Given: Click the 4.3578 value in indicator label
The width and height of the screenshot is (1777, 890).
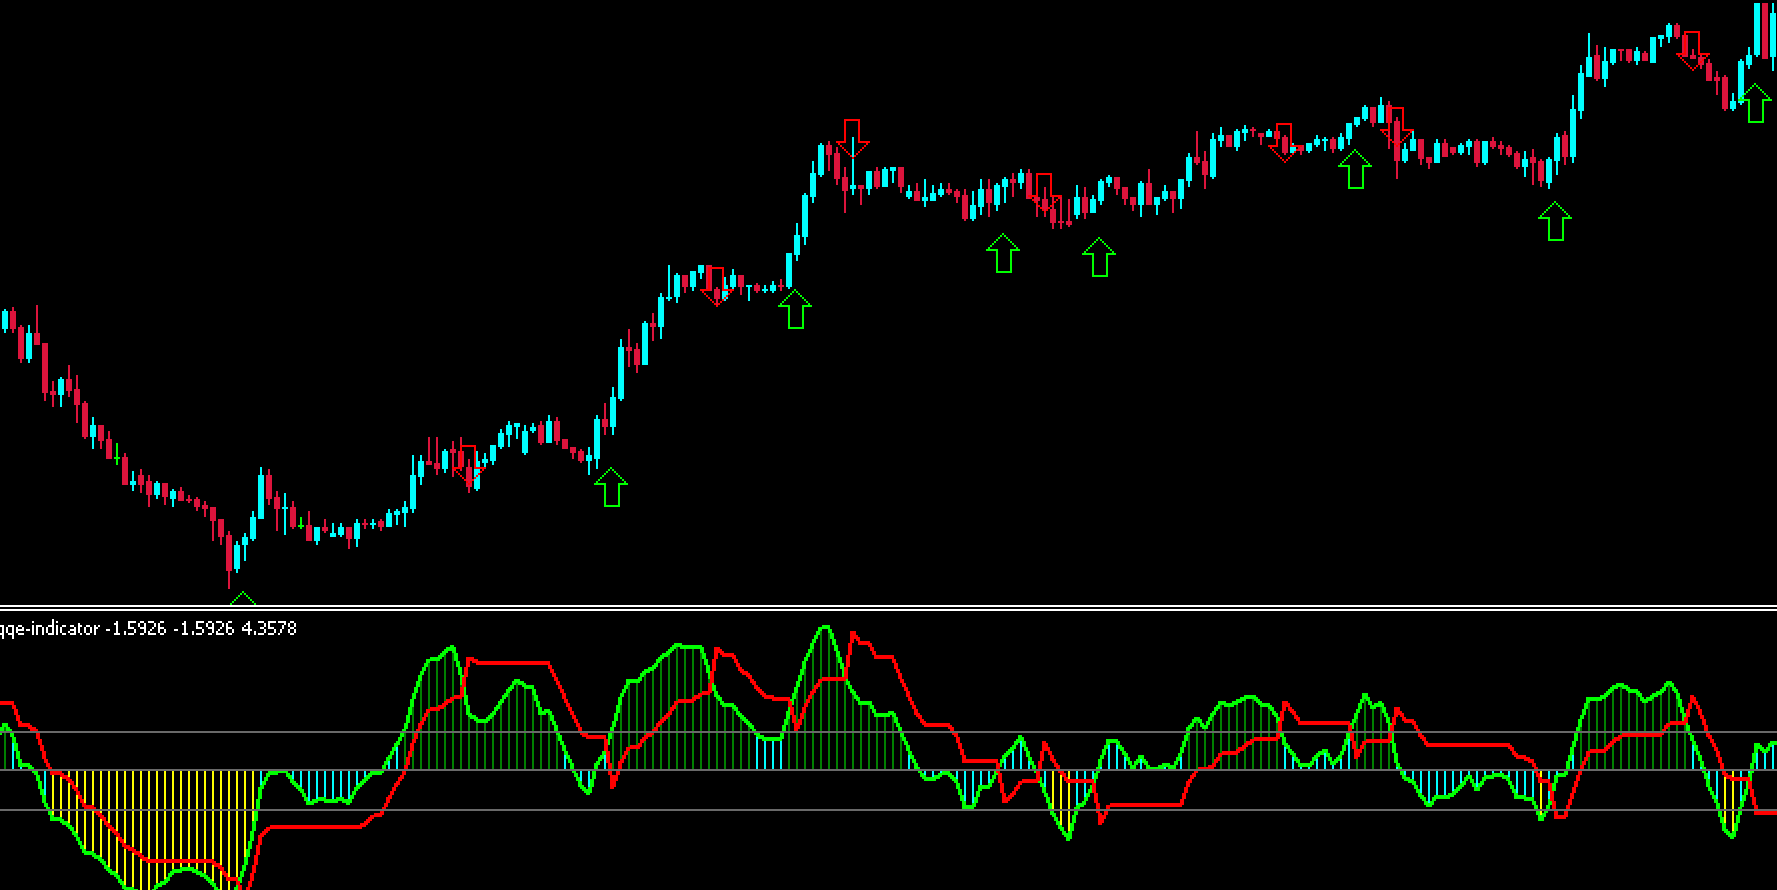Looking at the screenshot, I should [x=269, y=629].
